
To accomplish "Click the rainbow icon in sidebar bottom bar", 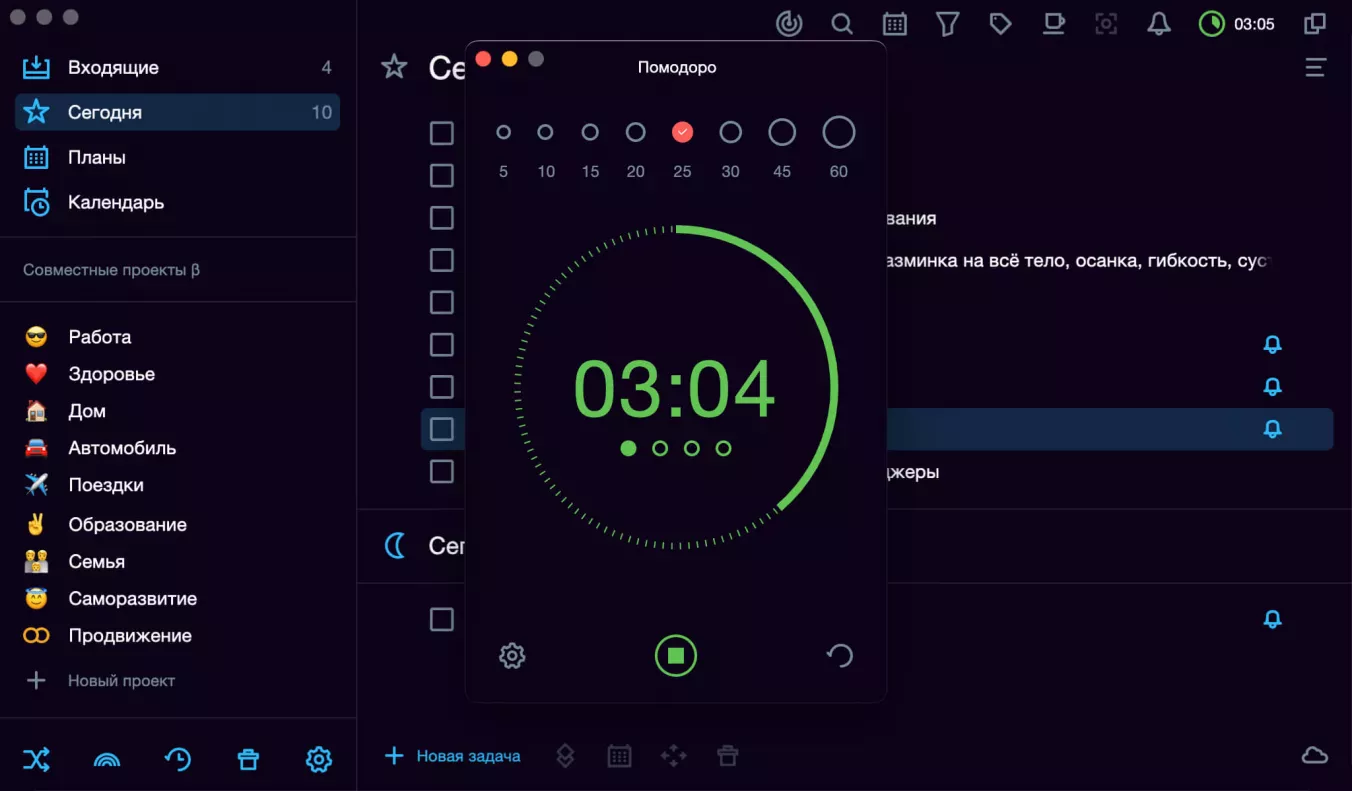I will (x=107, y=760).
